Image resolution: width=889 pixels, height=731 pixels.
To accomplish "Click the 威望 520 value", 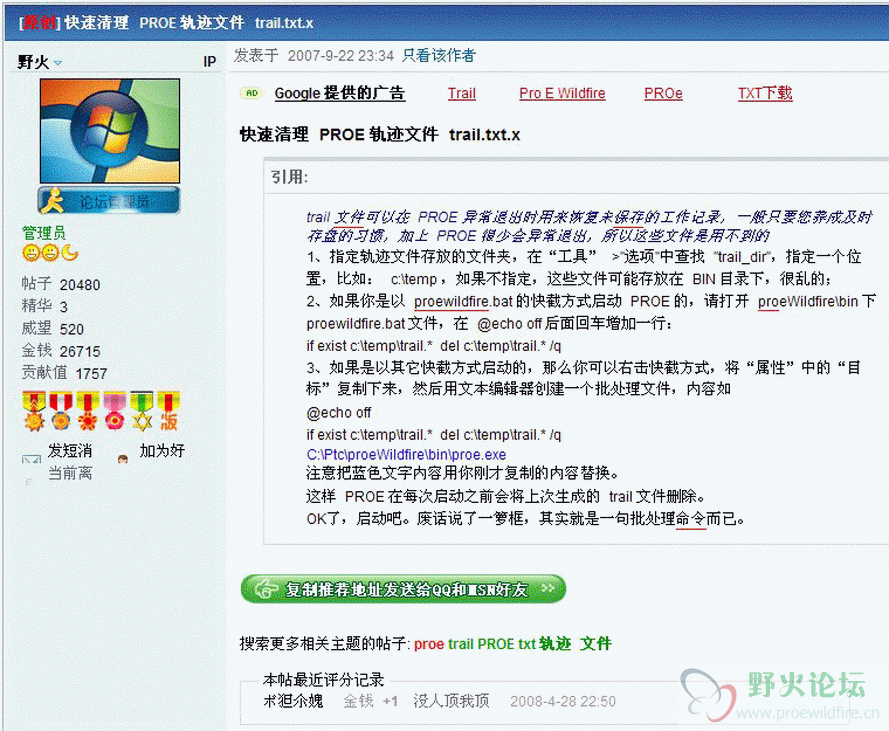I will [53, 328].
